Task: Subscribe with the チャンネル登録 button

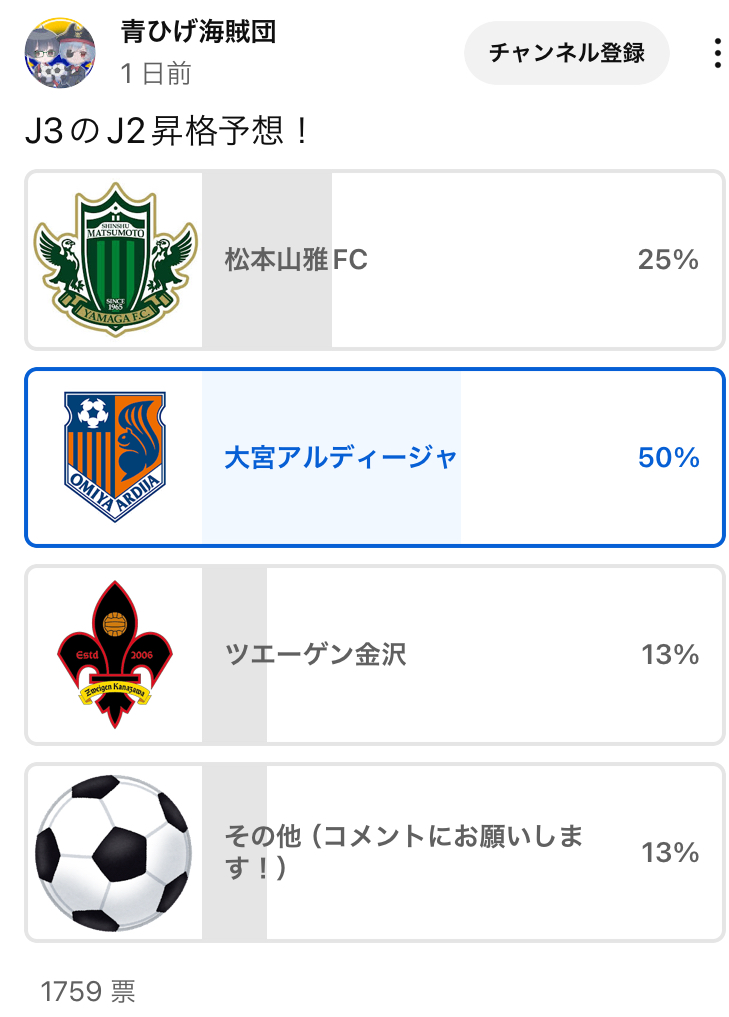Action: click(566, 53)
